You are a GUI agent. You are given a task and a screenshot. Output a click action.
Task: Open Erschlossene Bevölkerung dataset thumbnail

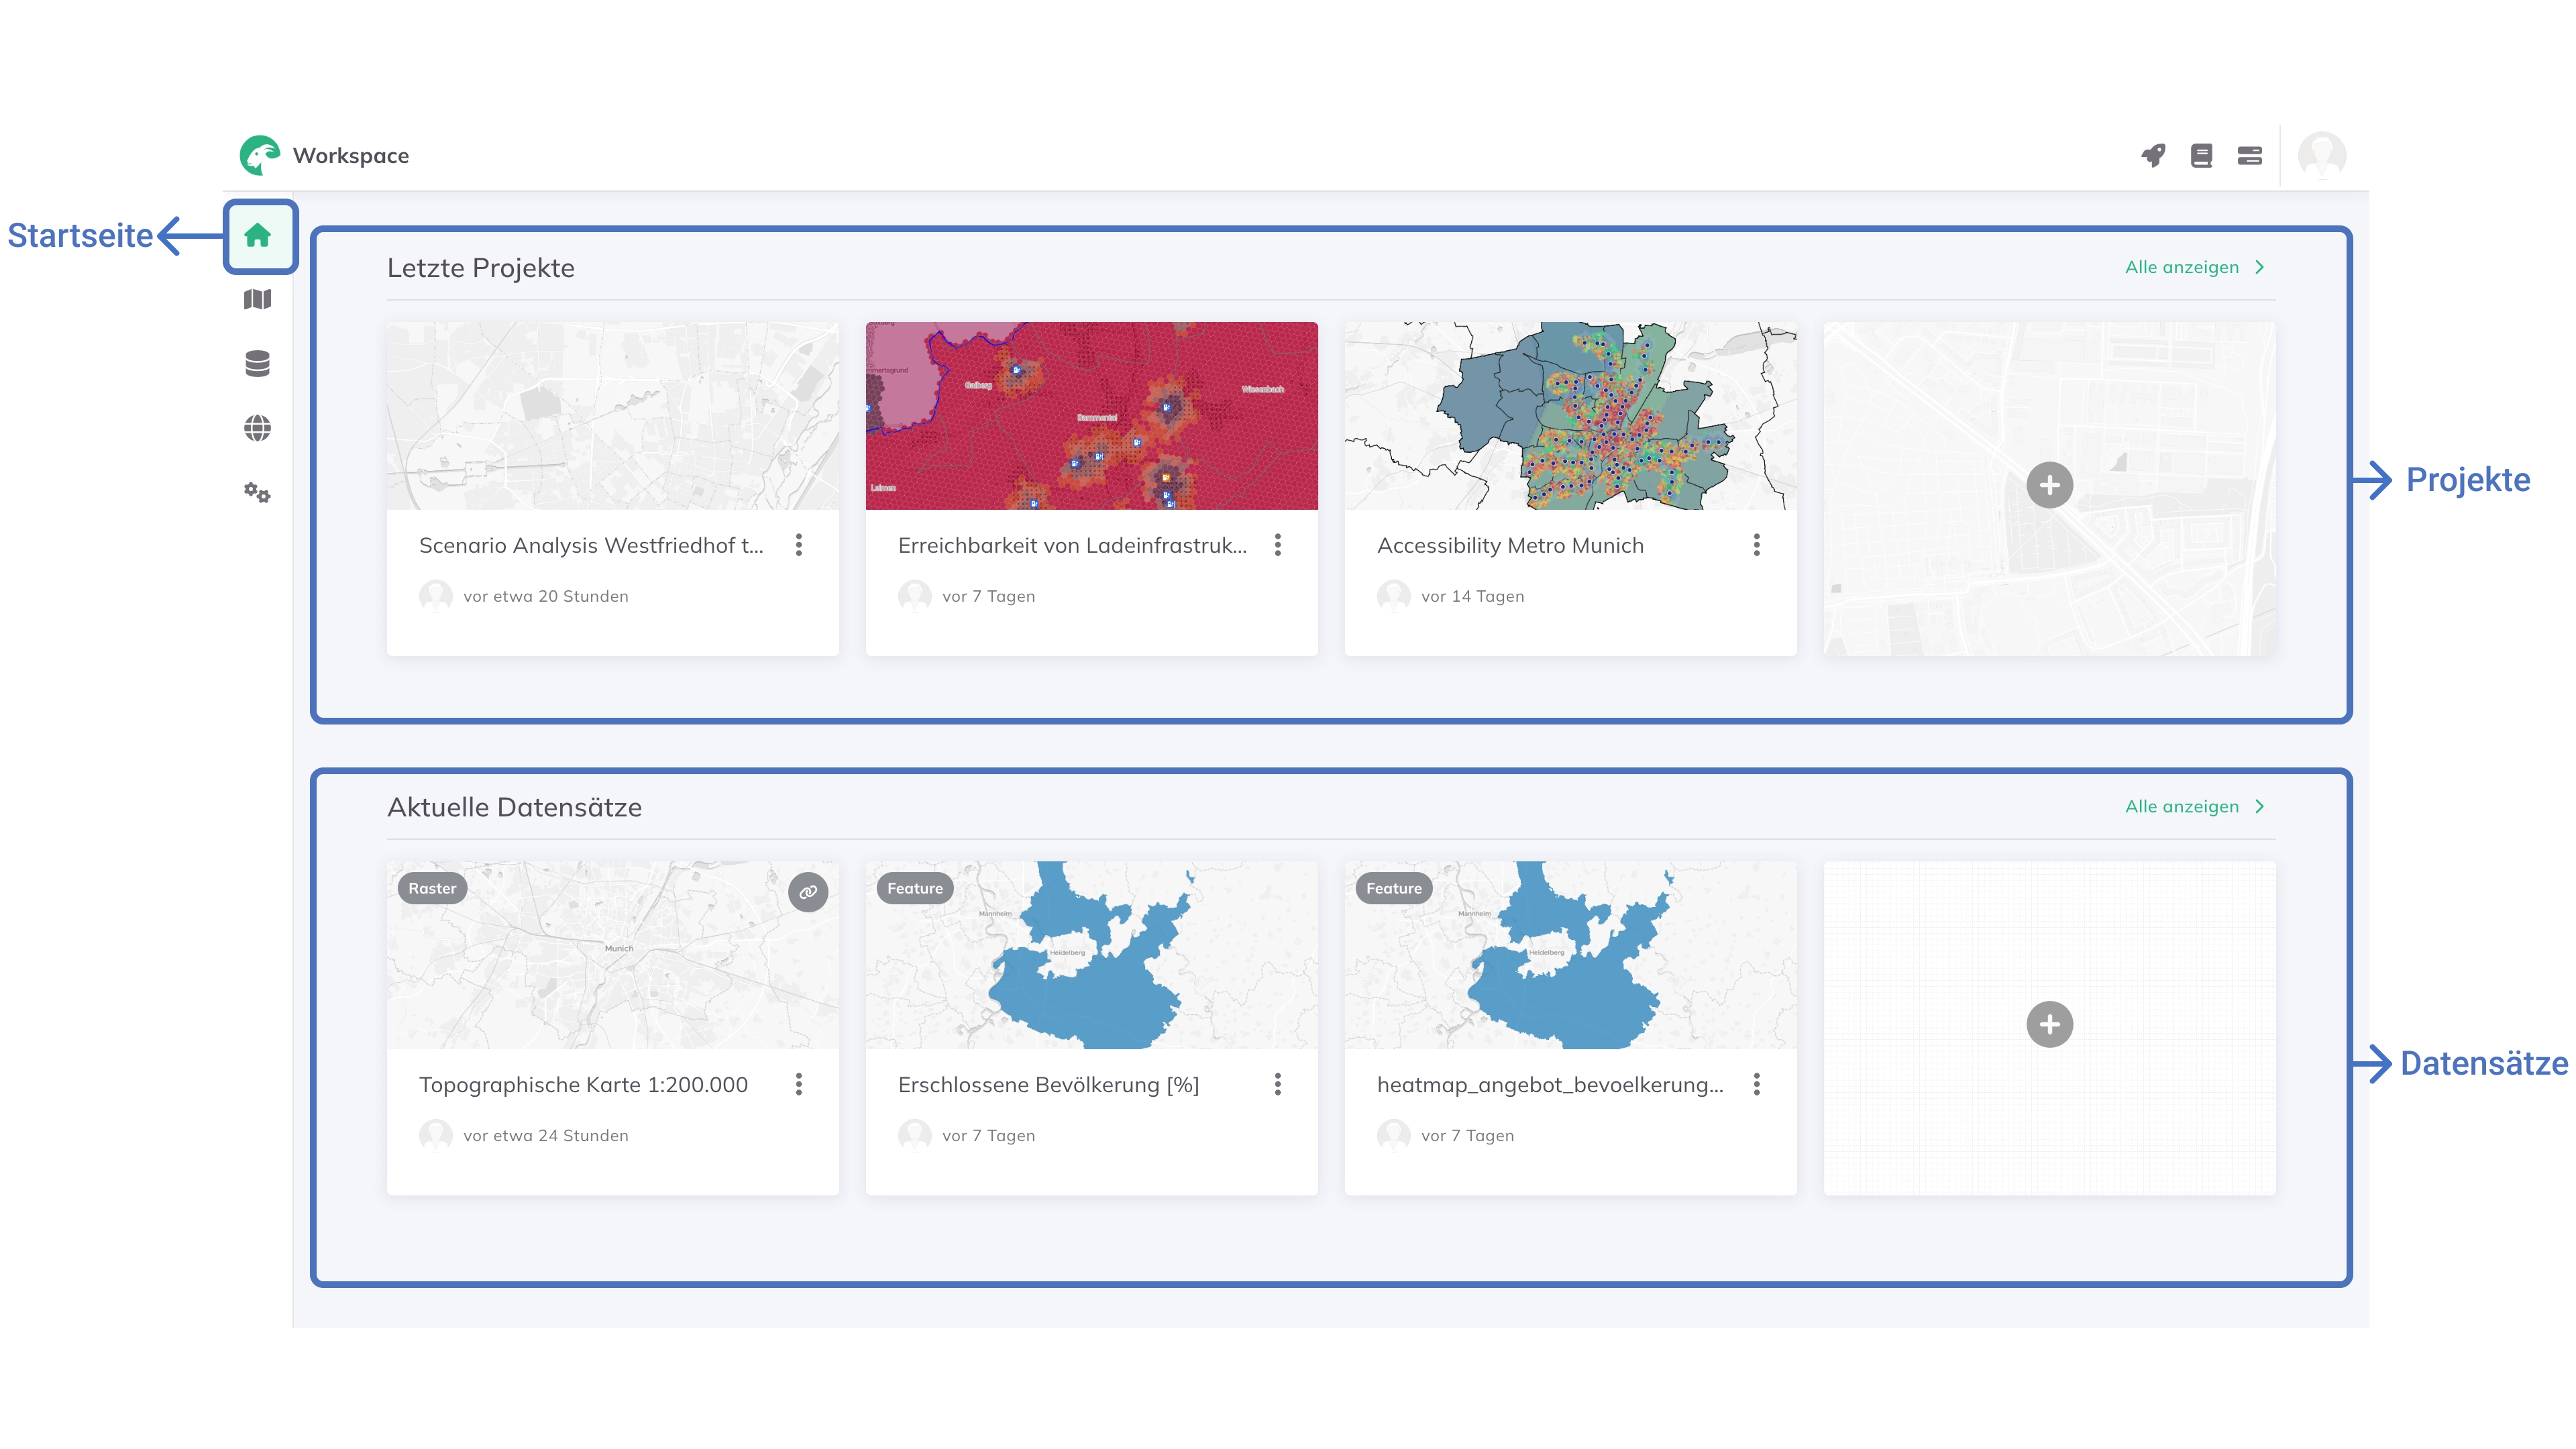pyautogui.click(x=1092, y=955)
